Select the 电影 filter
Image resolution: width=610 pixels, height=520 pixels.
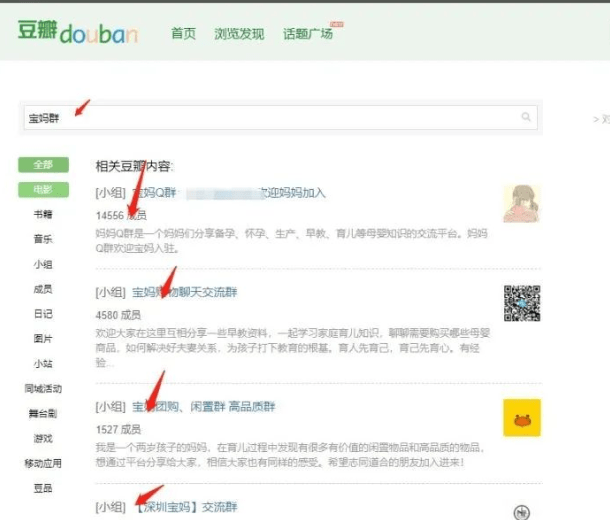(43, 189)
